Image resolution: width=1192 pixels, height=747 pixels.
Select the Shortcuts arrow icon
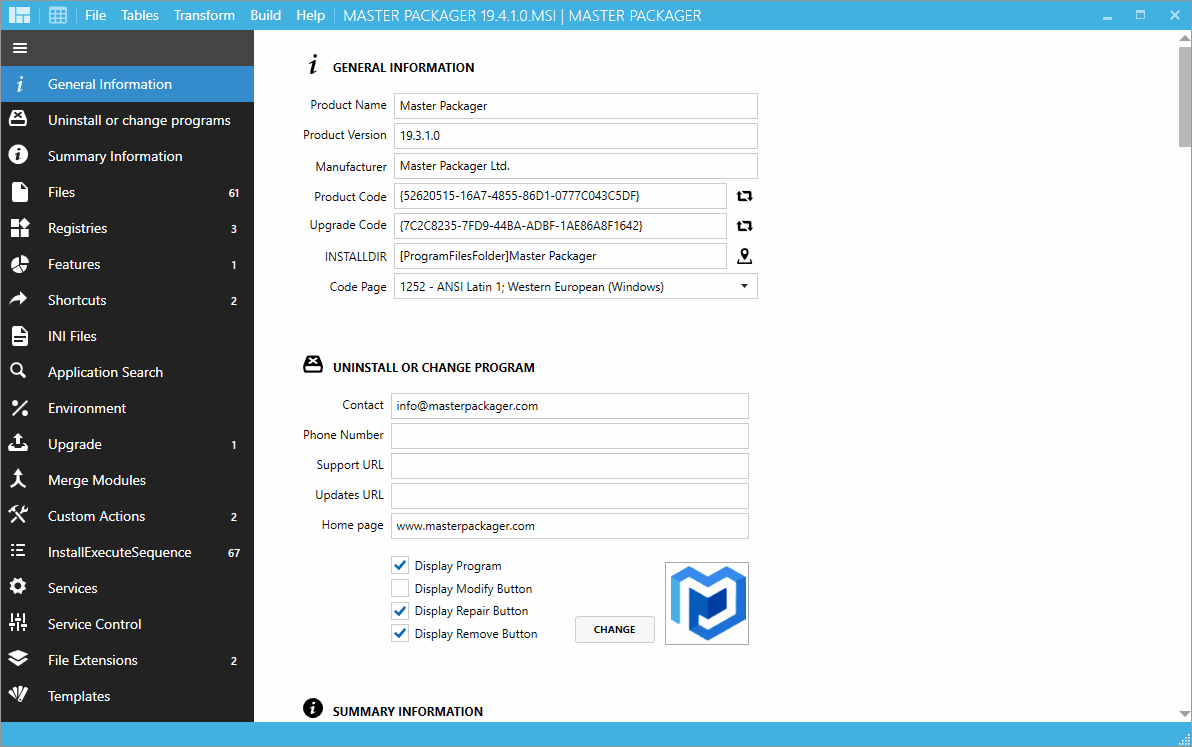18,299
